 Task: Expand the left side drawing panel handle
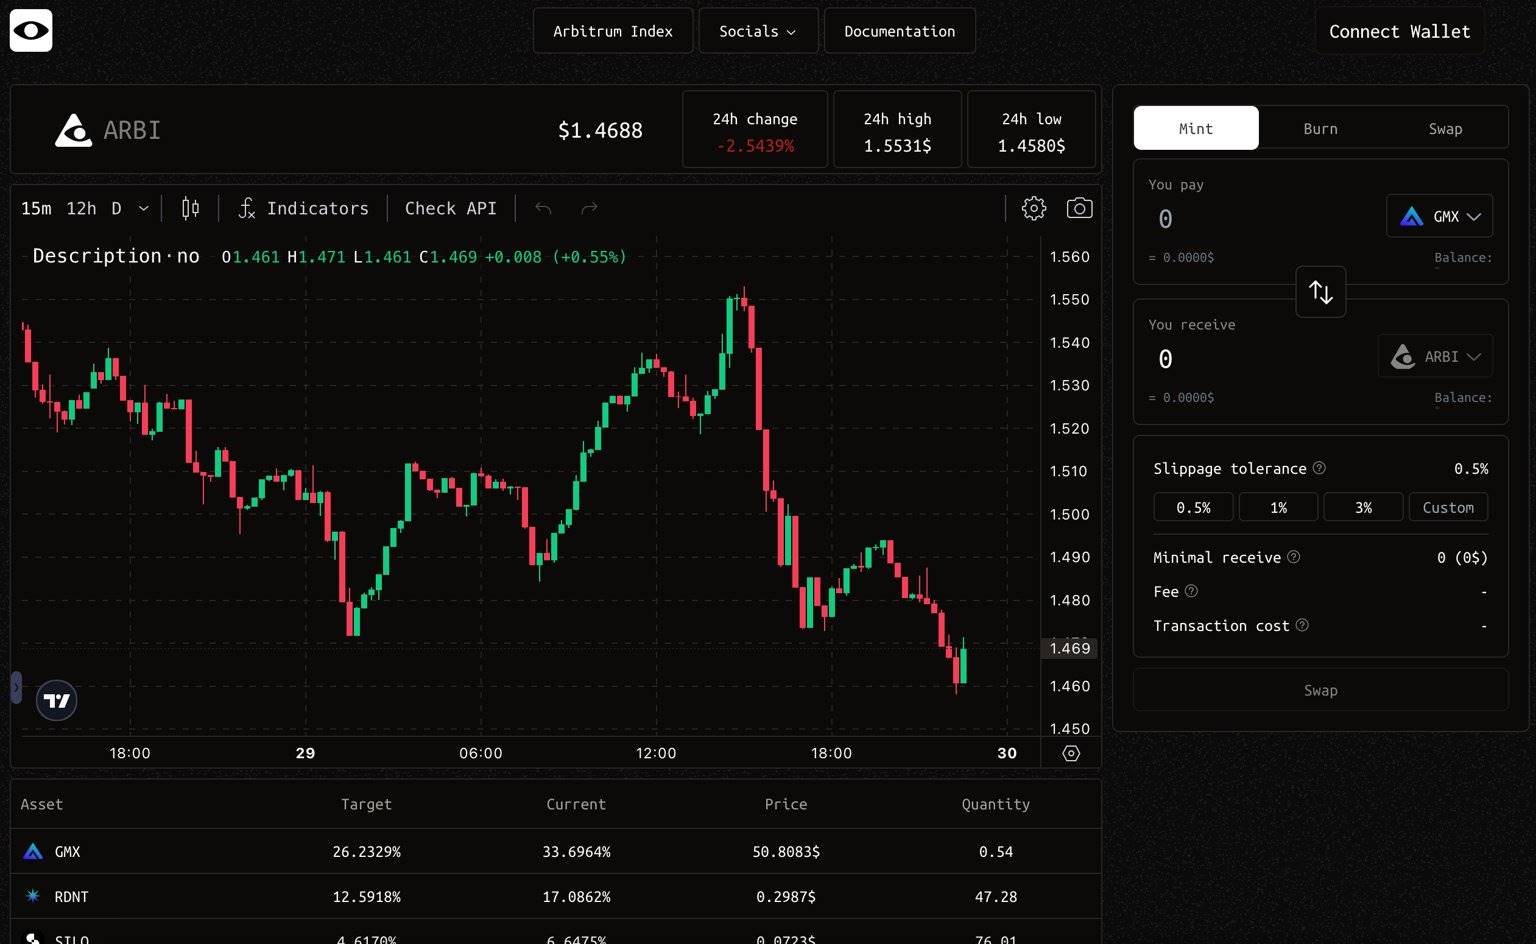pyautogui.click(x=16, y=688)
